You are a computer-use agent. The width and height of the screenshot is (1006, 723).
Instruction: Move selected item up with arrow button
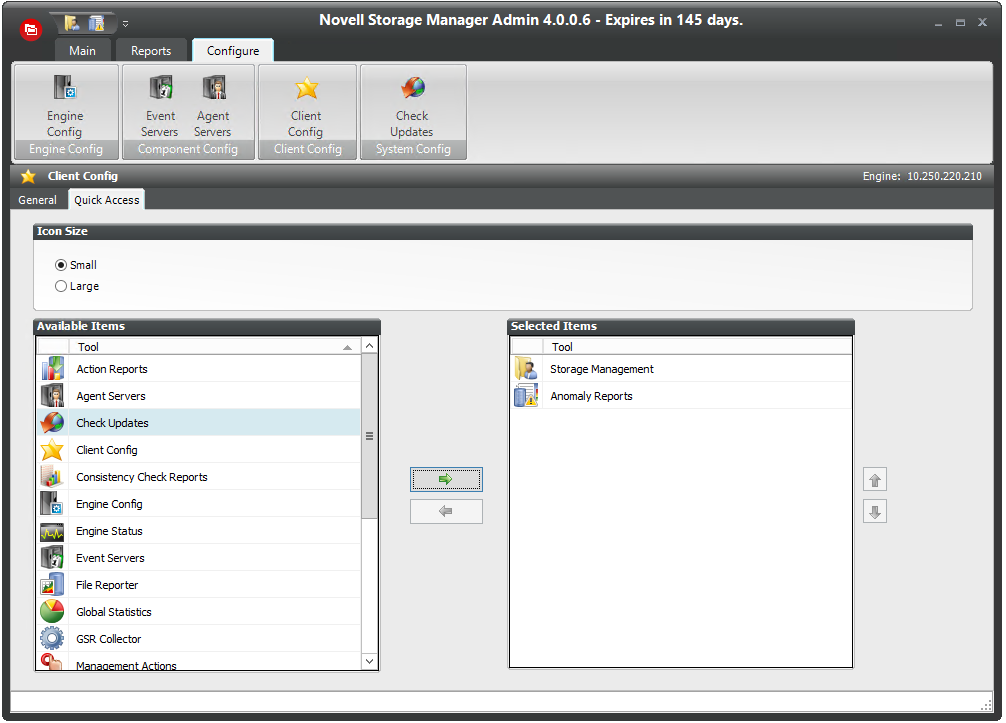pyautogui.click(x=874, y=480)
